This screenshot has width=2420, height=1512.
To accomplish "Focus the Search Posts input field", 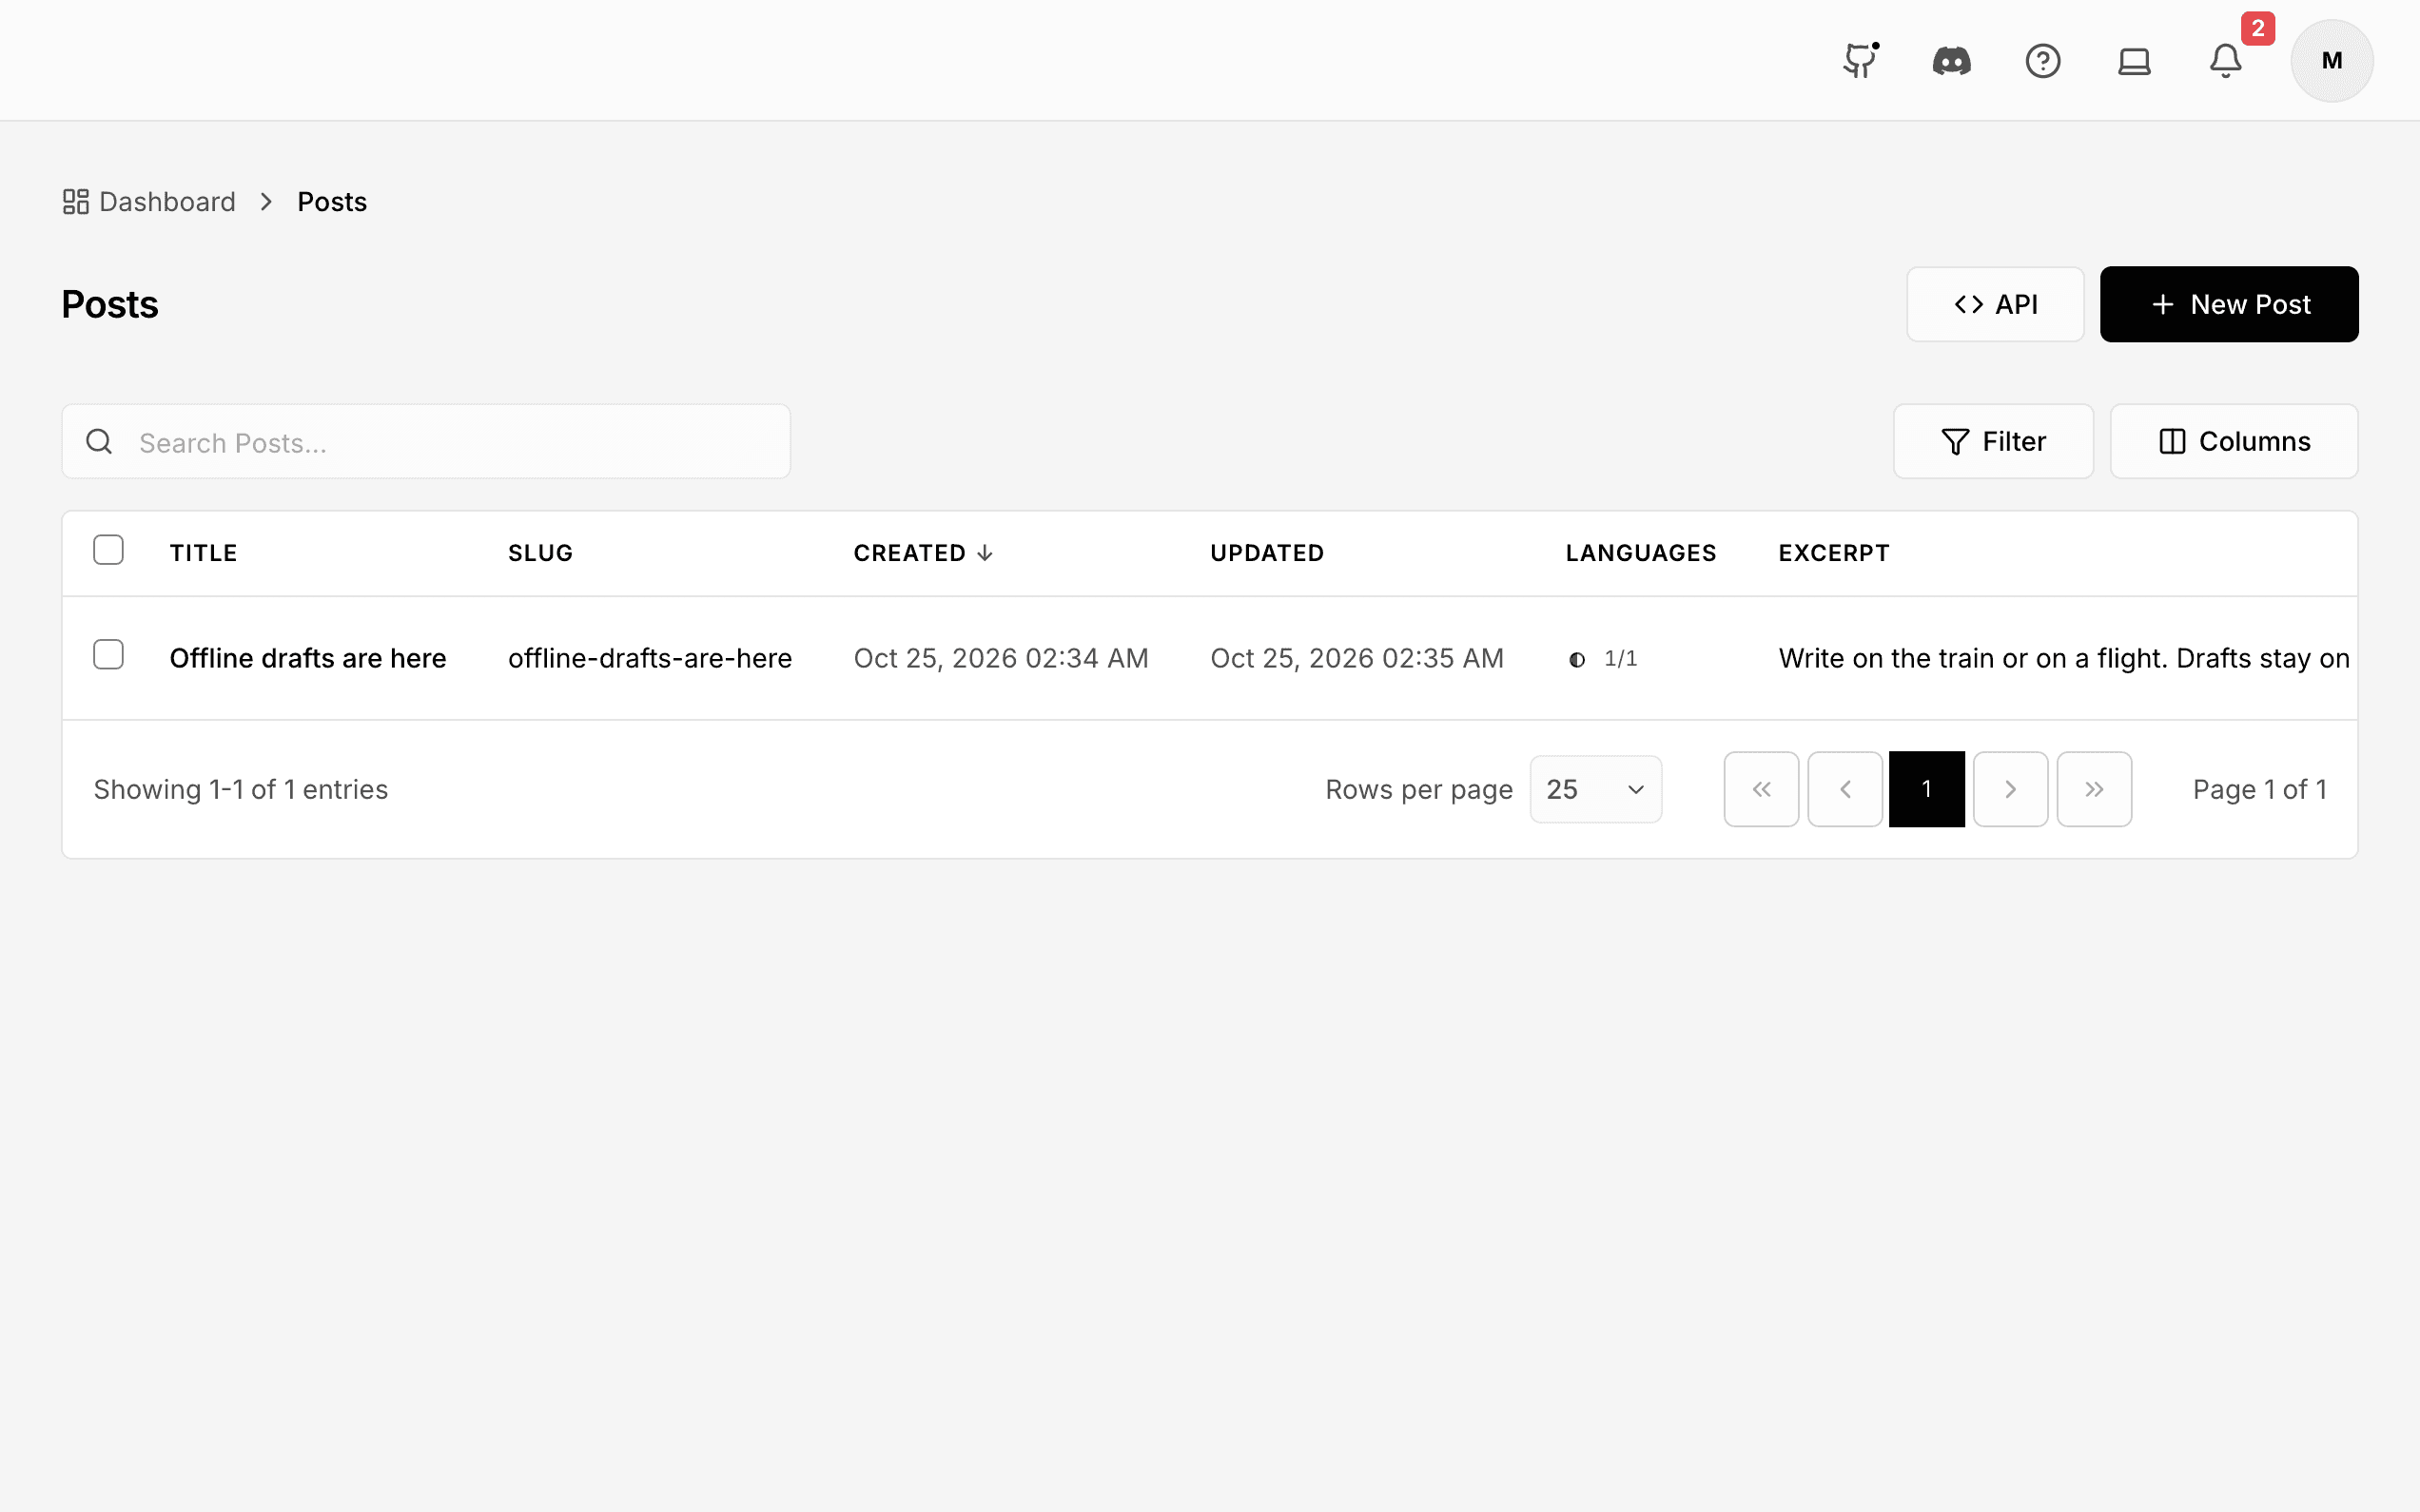I will click(426, 441).
